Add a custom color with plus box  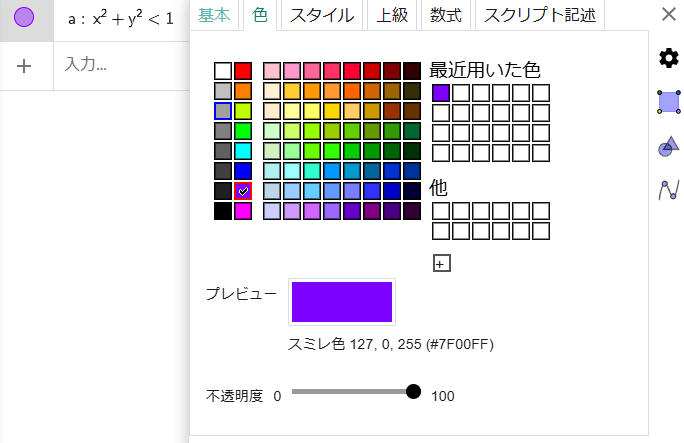[x=441, y=263]
